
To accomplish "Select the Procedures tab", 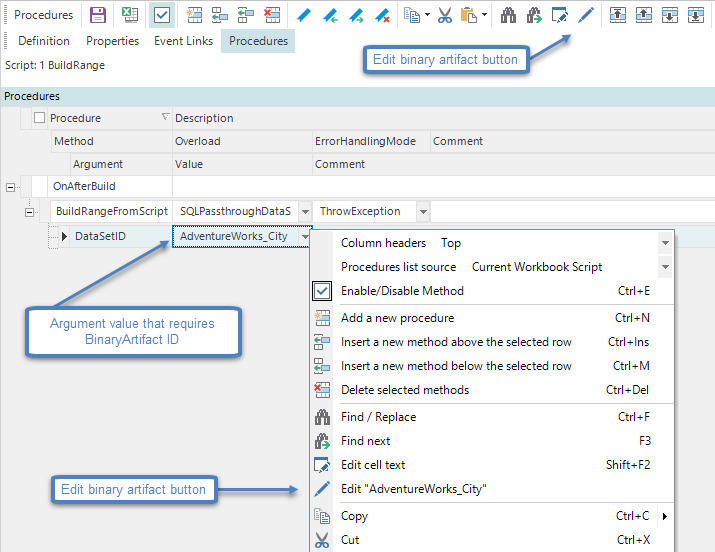I will click(258, 41).
